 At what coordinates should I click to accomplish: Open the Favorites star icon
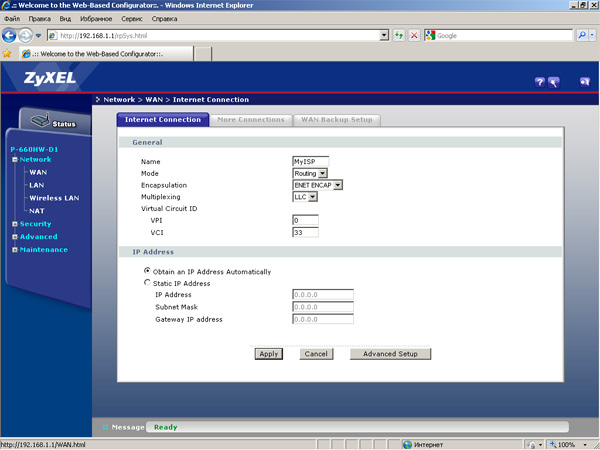pos(7,53)
